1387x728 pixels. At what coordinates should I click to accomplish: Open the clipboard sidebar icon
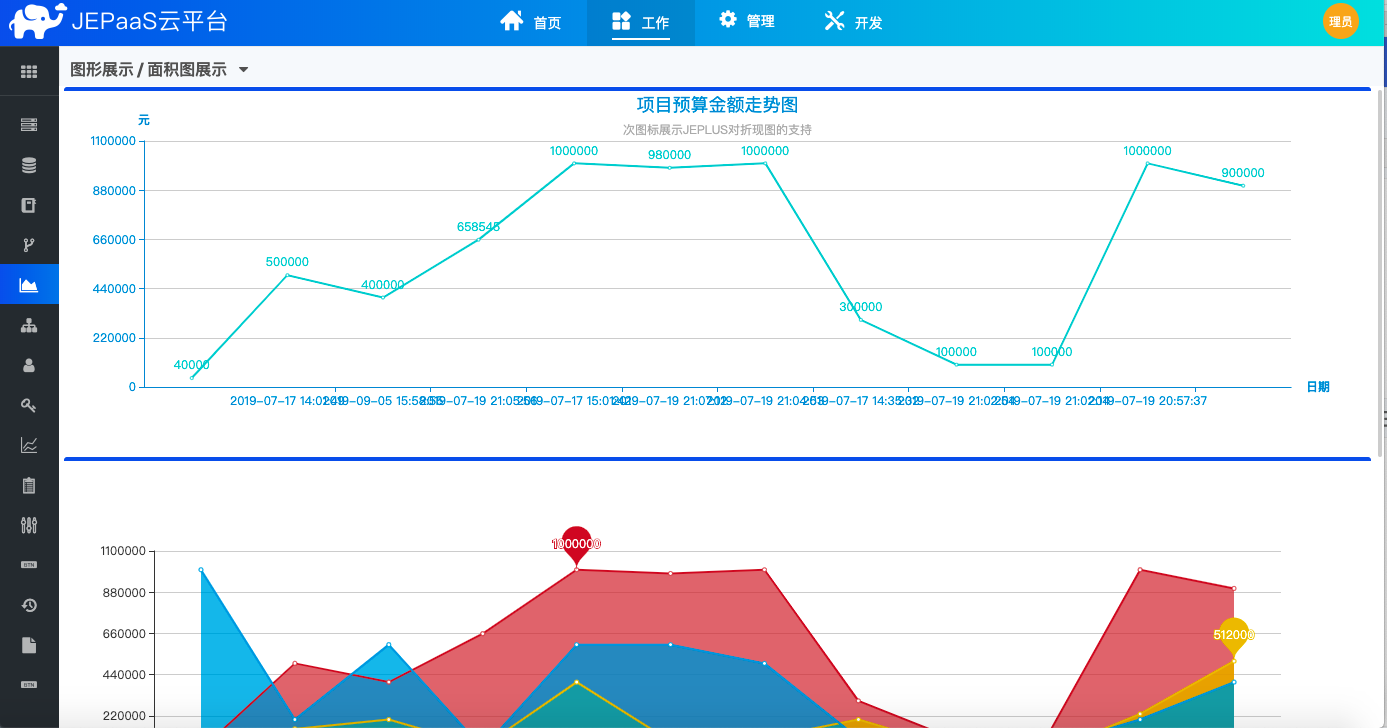pyautogui.click(x=29, y=485)
